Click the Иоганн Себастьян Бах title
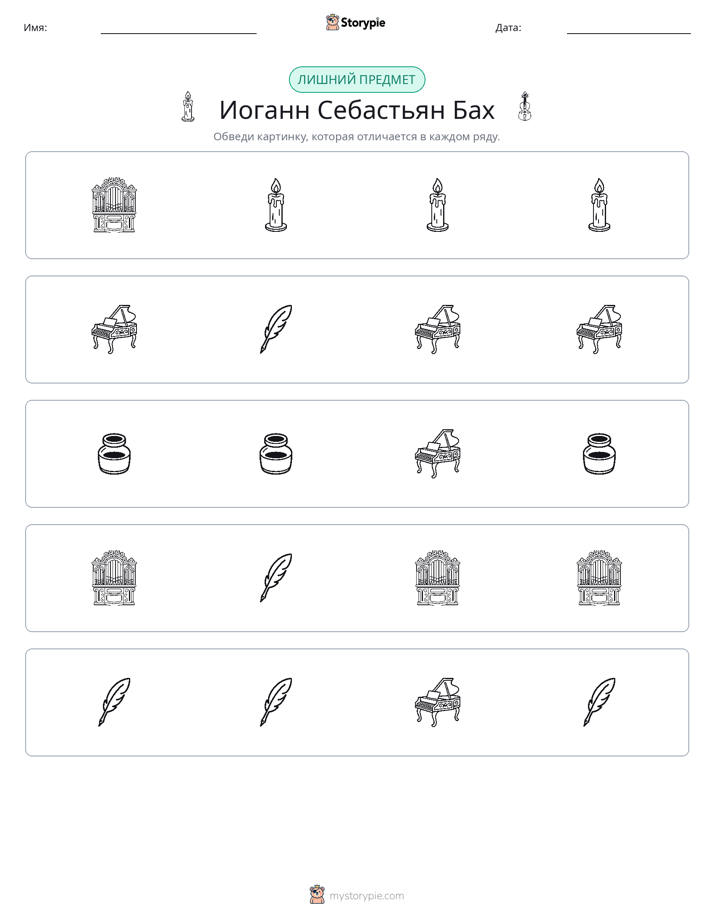Viewport: 714px width, 924px height. pyautogui.click(x=356, y=110)
